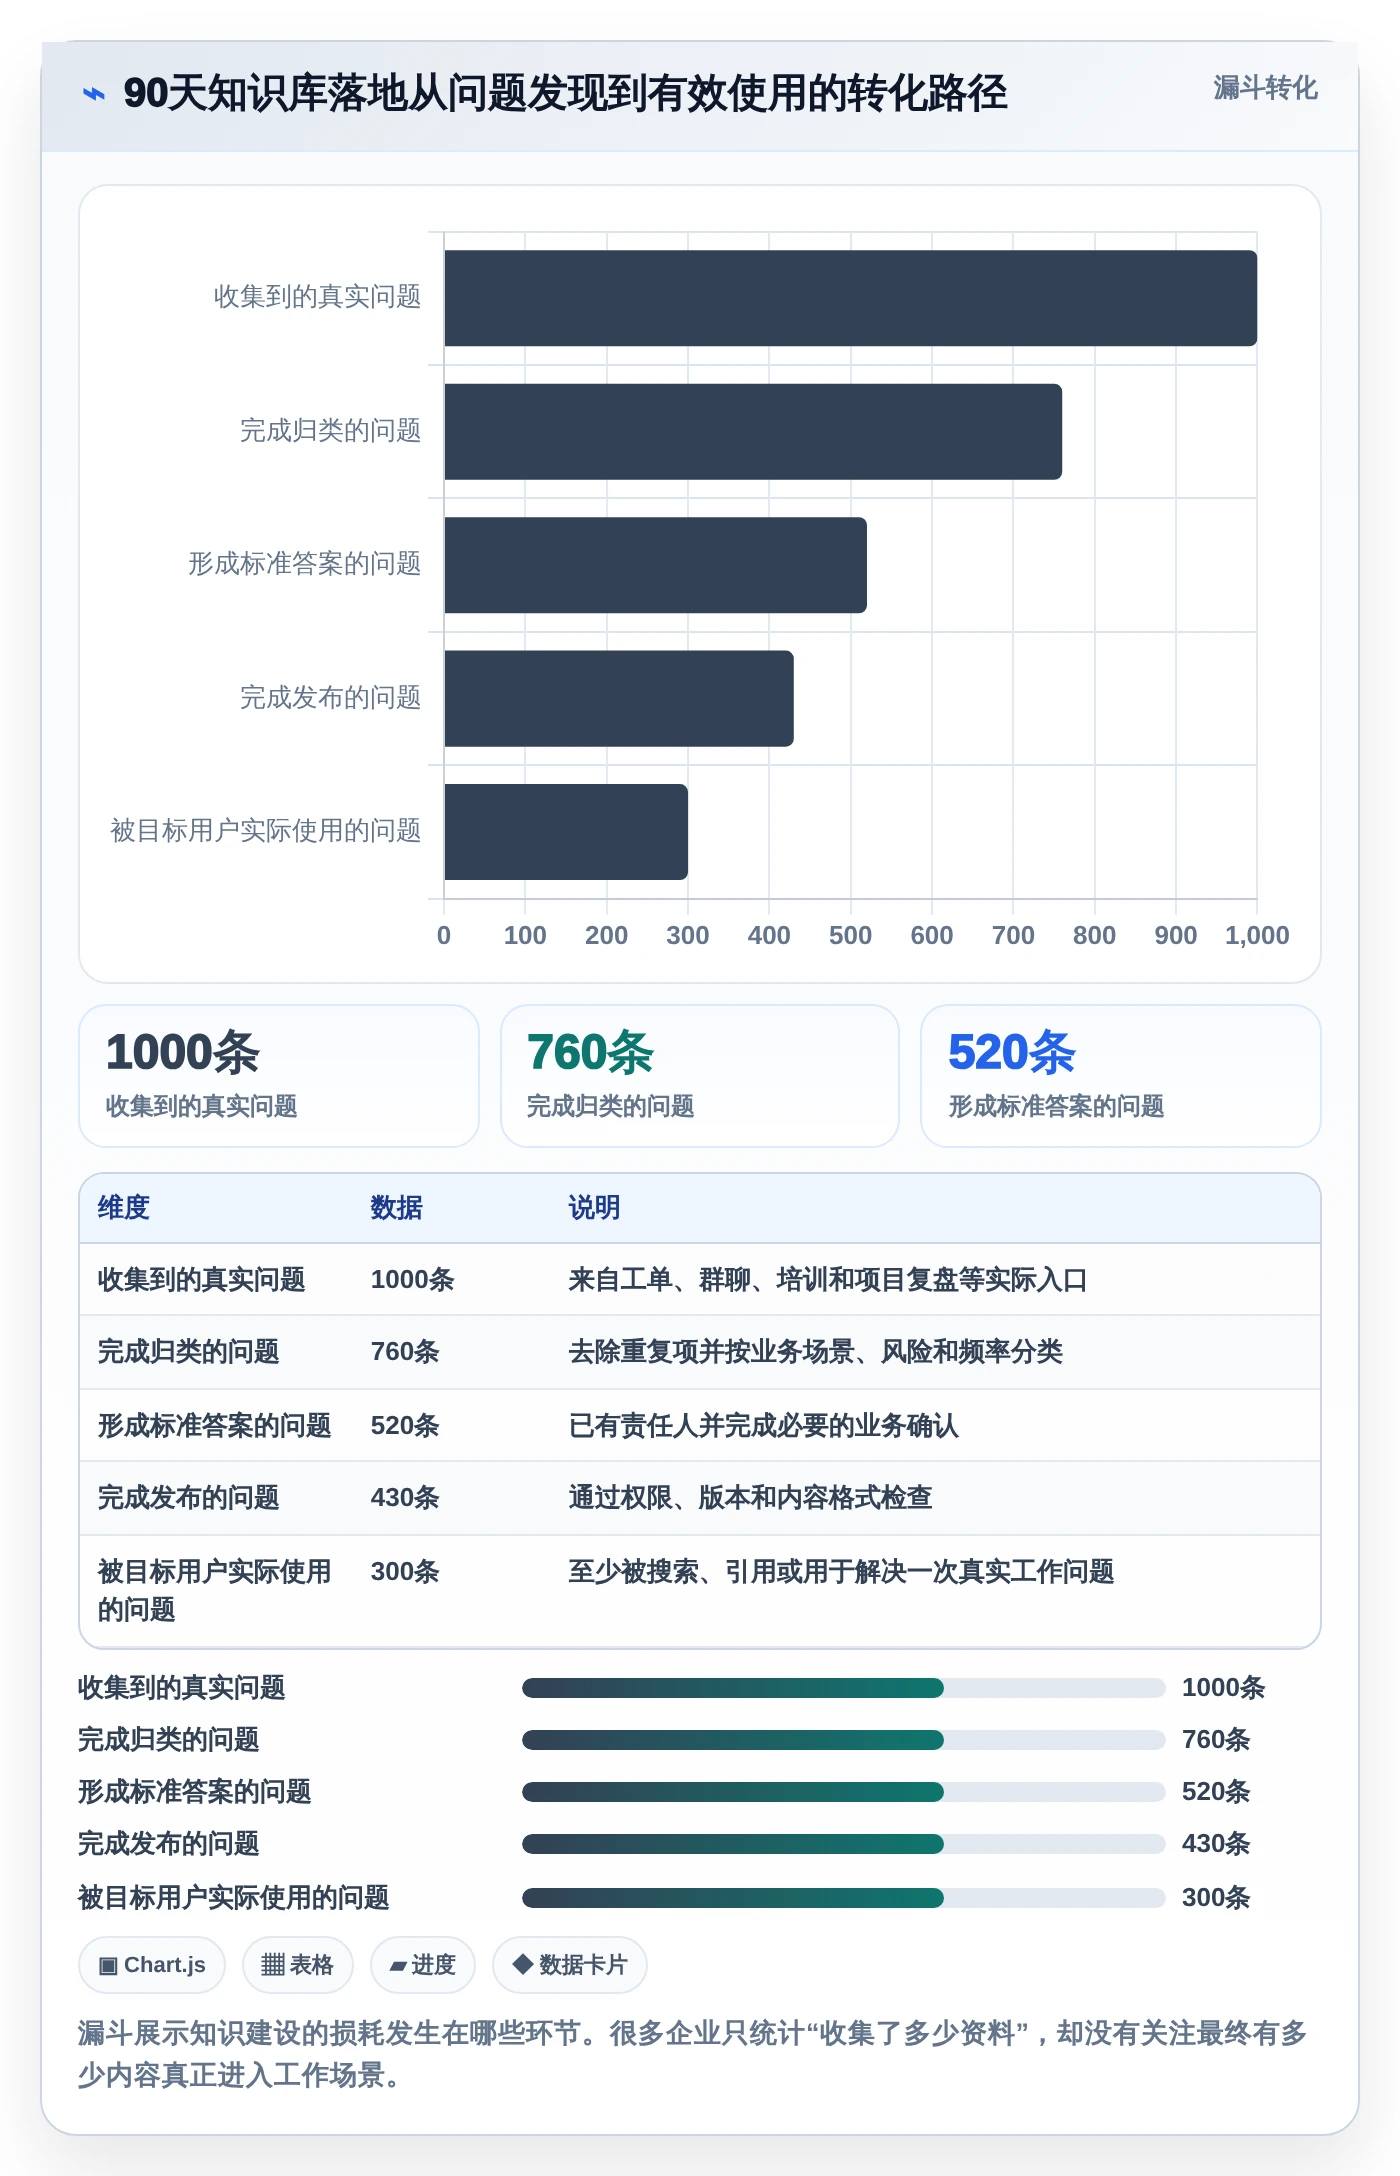Click the 完成发布的问题 chart bar
1400x2176 pixels.
(x=619, y=698)
